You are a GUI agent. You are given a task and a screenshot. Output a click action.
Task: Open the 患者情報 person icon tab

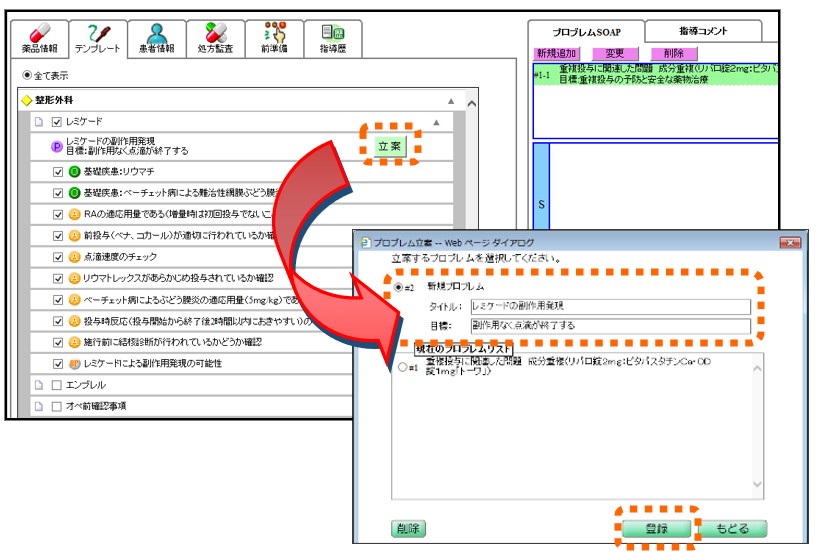[155, 39]
